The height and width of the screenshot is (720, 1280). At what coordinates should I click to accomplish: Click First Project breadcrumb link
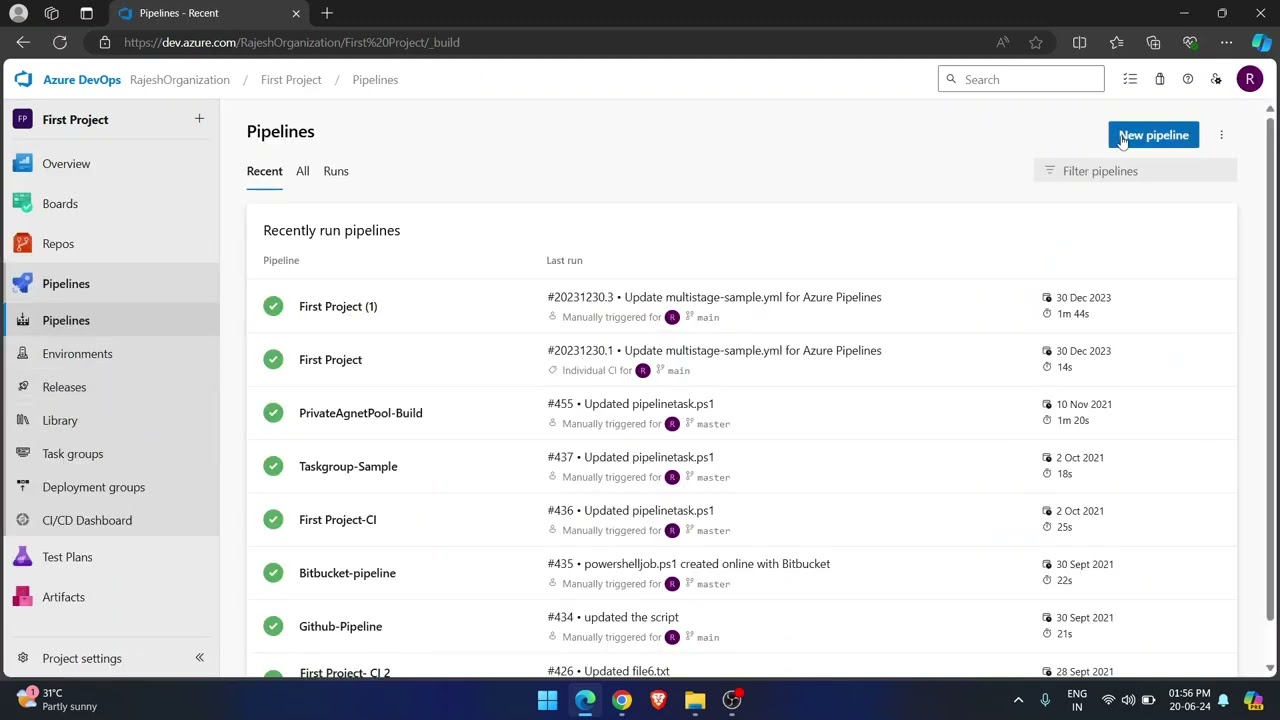point(291,80)
